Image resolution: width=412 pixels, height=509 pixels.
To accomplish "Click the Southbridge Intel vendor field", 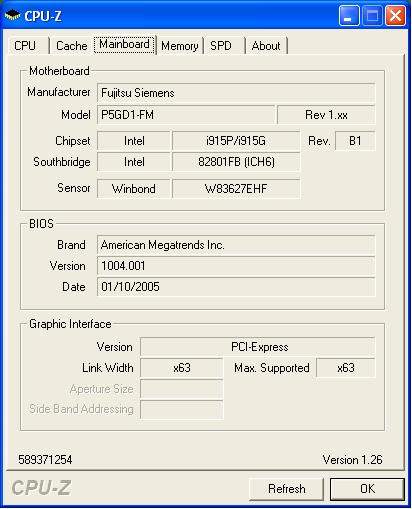I will click(x=134, y=162).
